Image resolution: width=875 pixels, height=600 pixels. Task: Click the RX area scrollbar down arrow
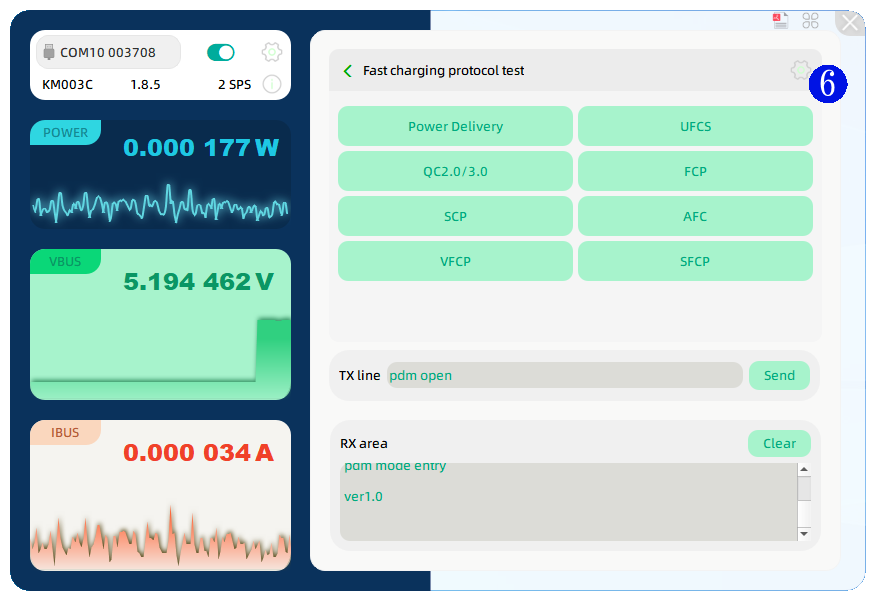pyautogui.click(x=804, y=534)
